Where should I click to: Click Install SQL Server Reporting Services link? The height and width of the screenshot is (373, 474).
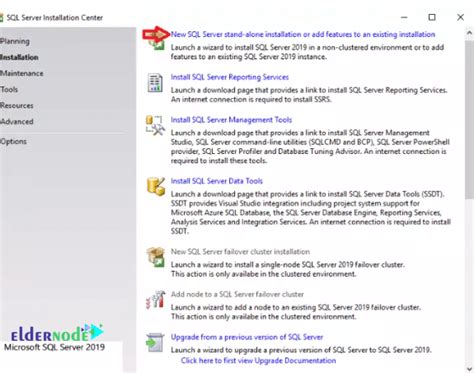(x=230, y=77)
